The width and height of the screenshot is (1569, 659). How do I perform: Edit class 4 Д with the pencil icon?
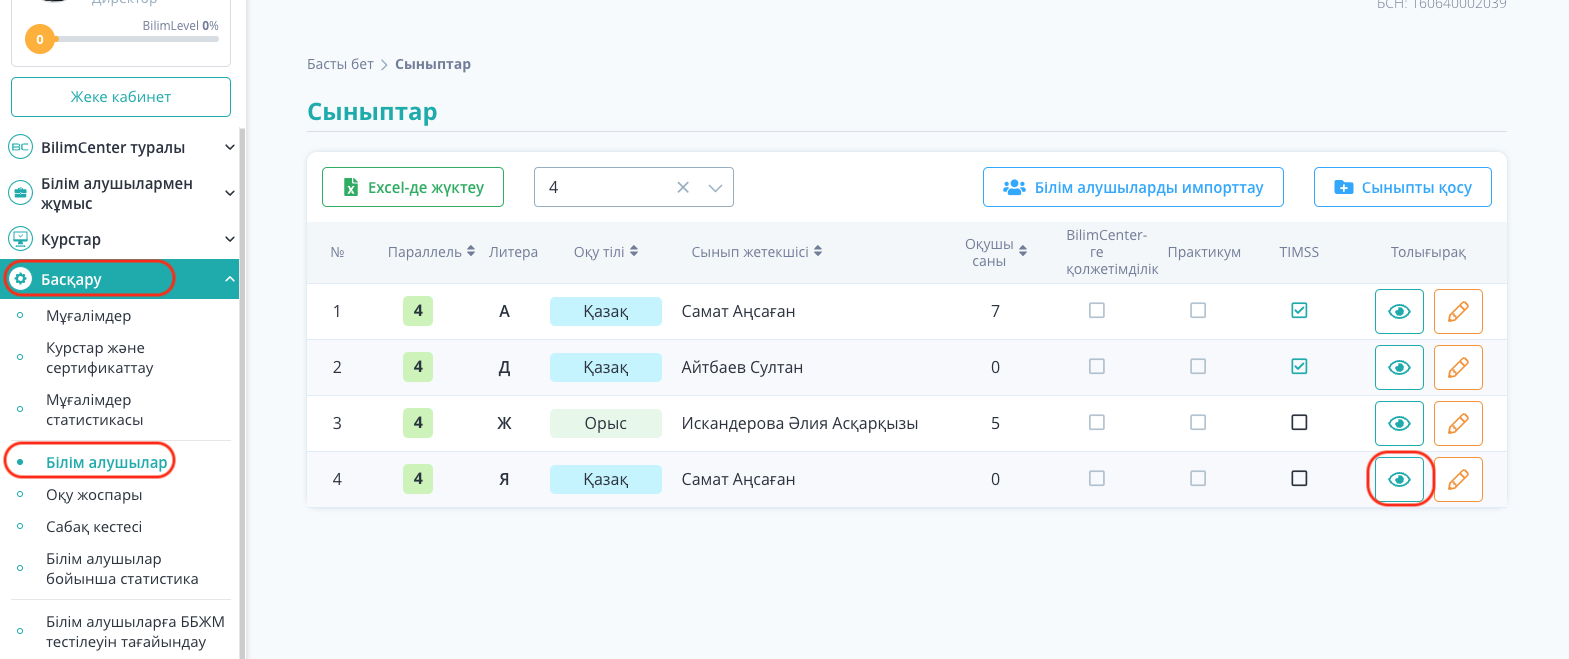point(1458,367)
